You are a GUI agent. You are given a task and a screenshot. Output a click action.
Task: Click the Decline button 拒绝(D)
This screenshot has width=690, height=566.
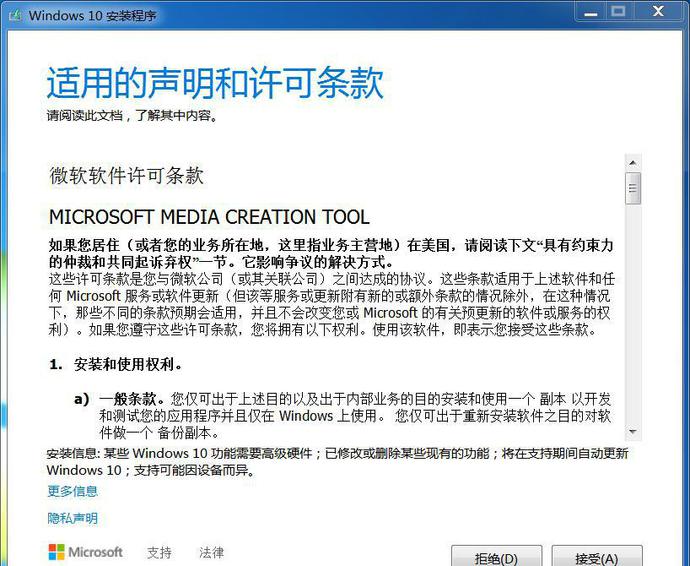coord(496,557)
